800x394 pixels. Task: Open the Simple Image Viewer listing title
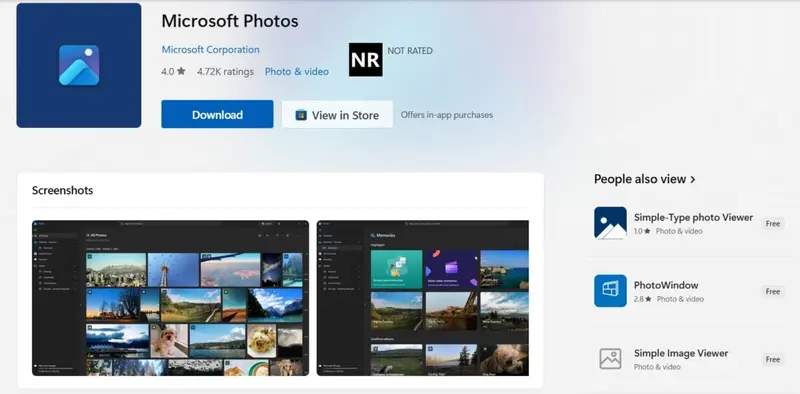point(681,353)
